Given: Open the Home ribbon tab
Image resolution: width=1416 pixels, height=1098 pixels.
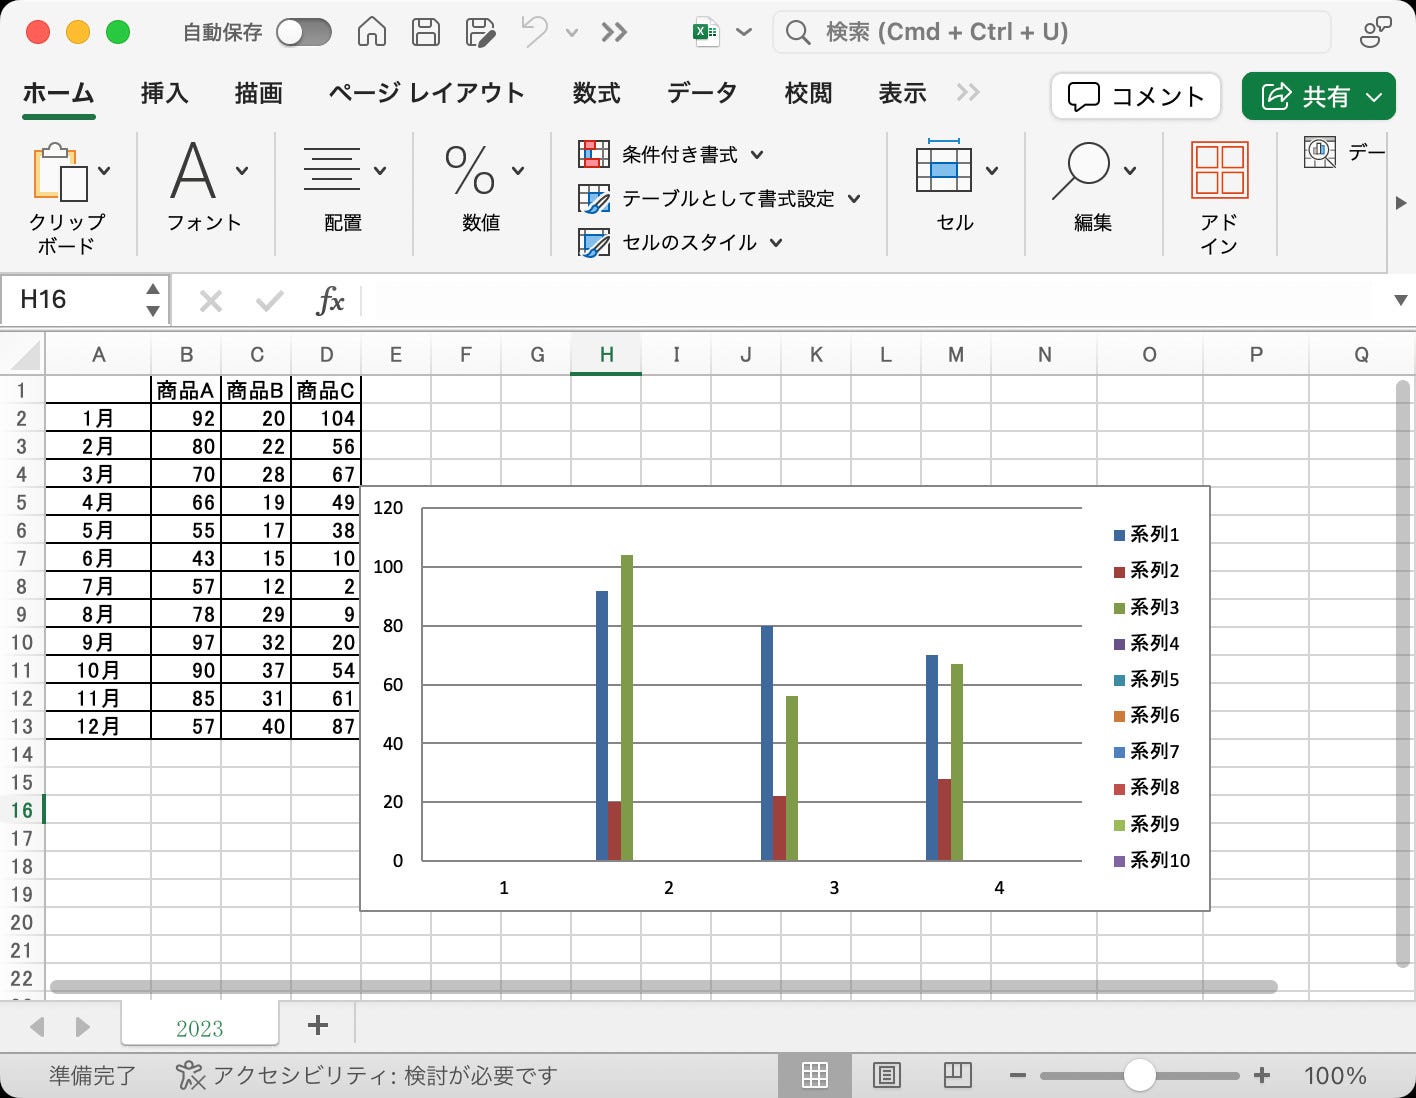Looking at the screenshot, I should (58, 94).
